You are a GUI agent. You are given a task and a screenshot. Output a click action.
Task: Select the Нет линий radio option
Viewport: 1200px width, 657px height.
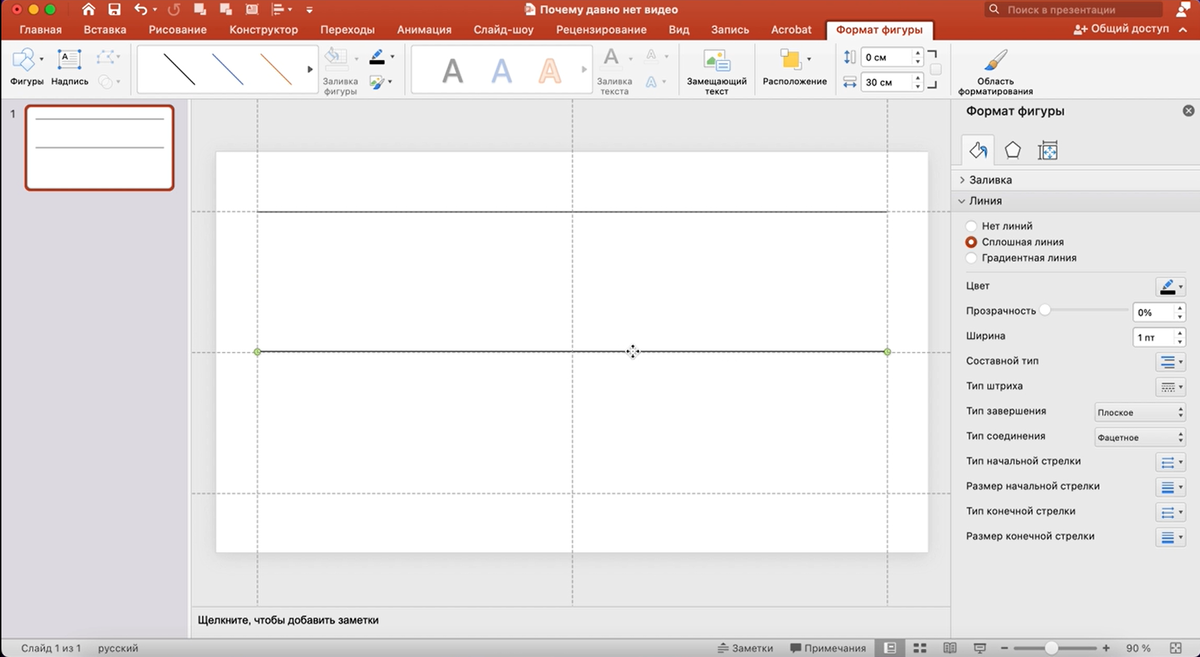coord(971,226)
